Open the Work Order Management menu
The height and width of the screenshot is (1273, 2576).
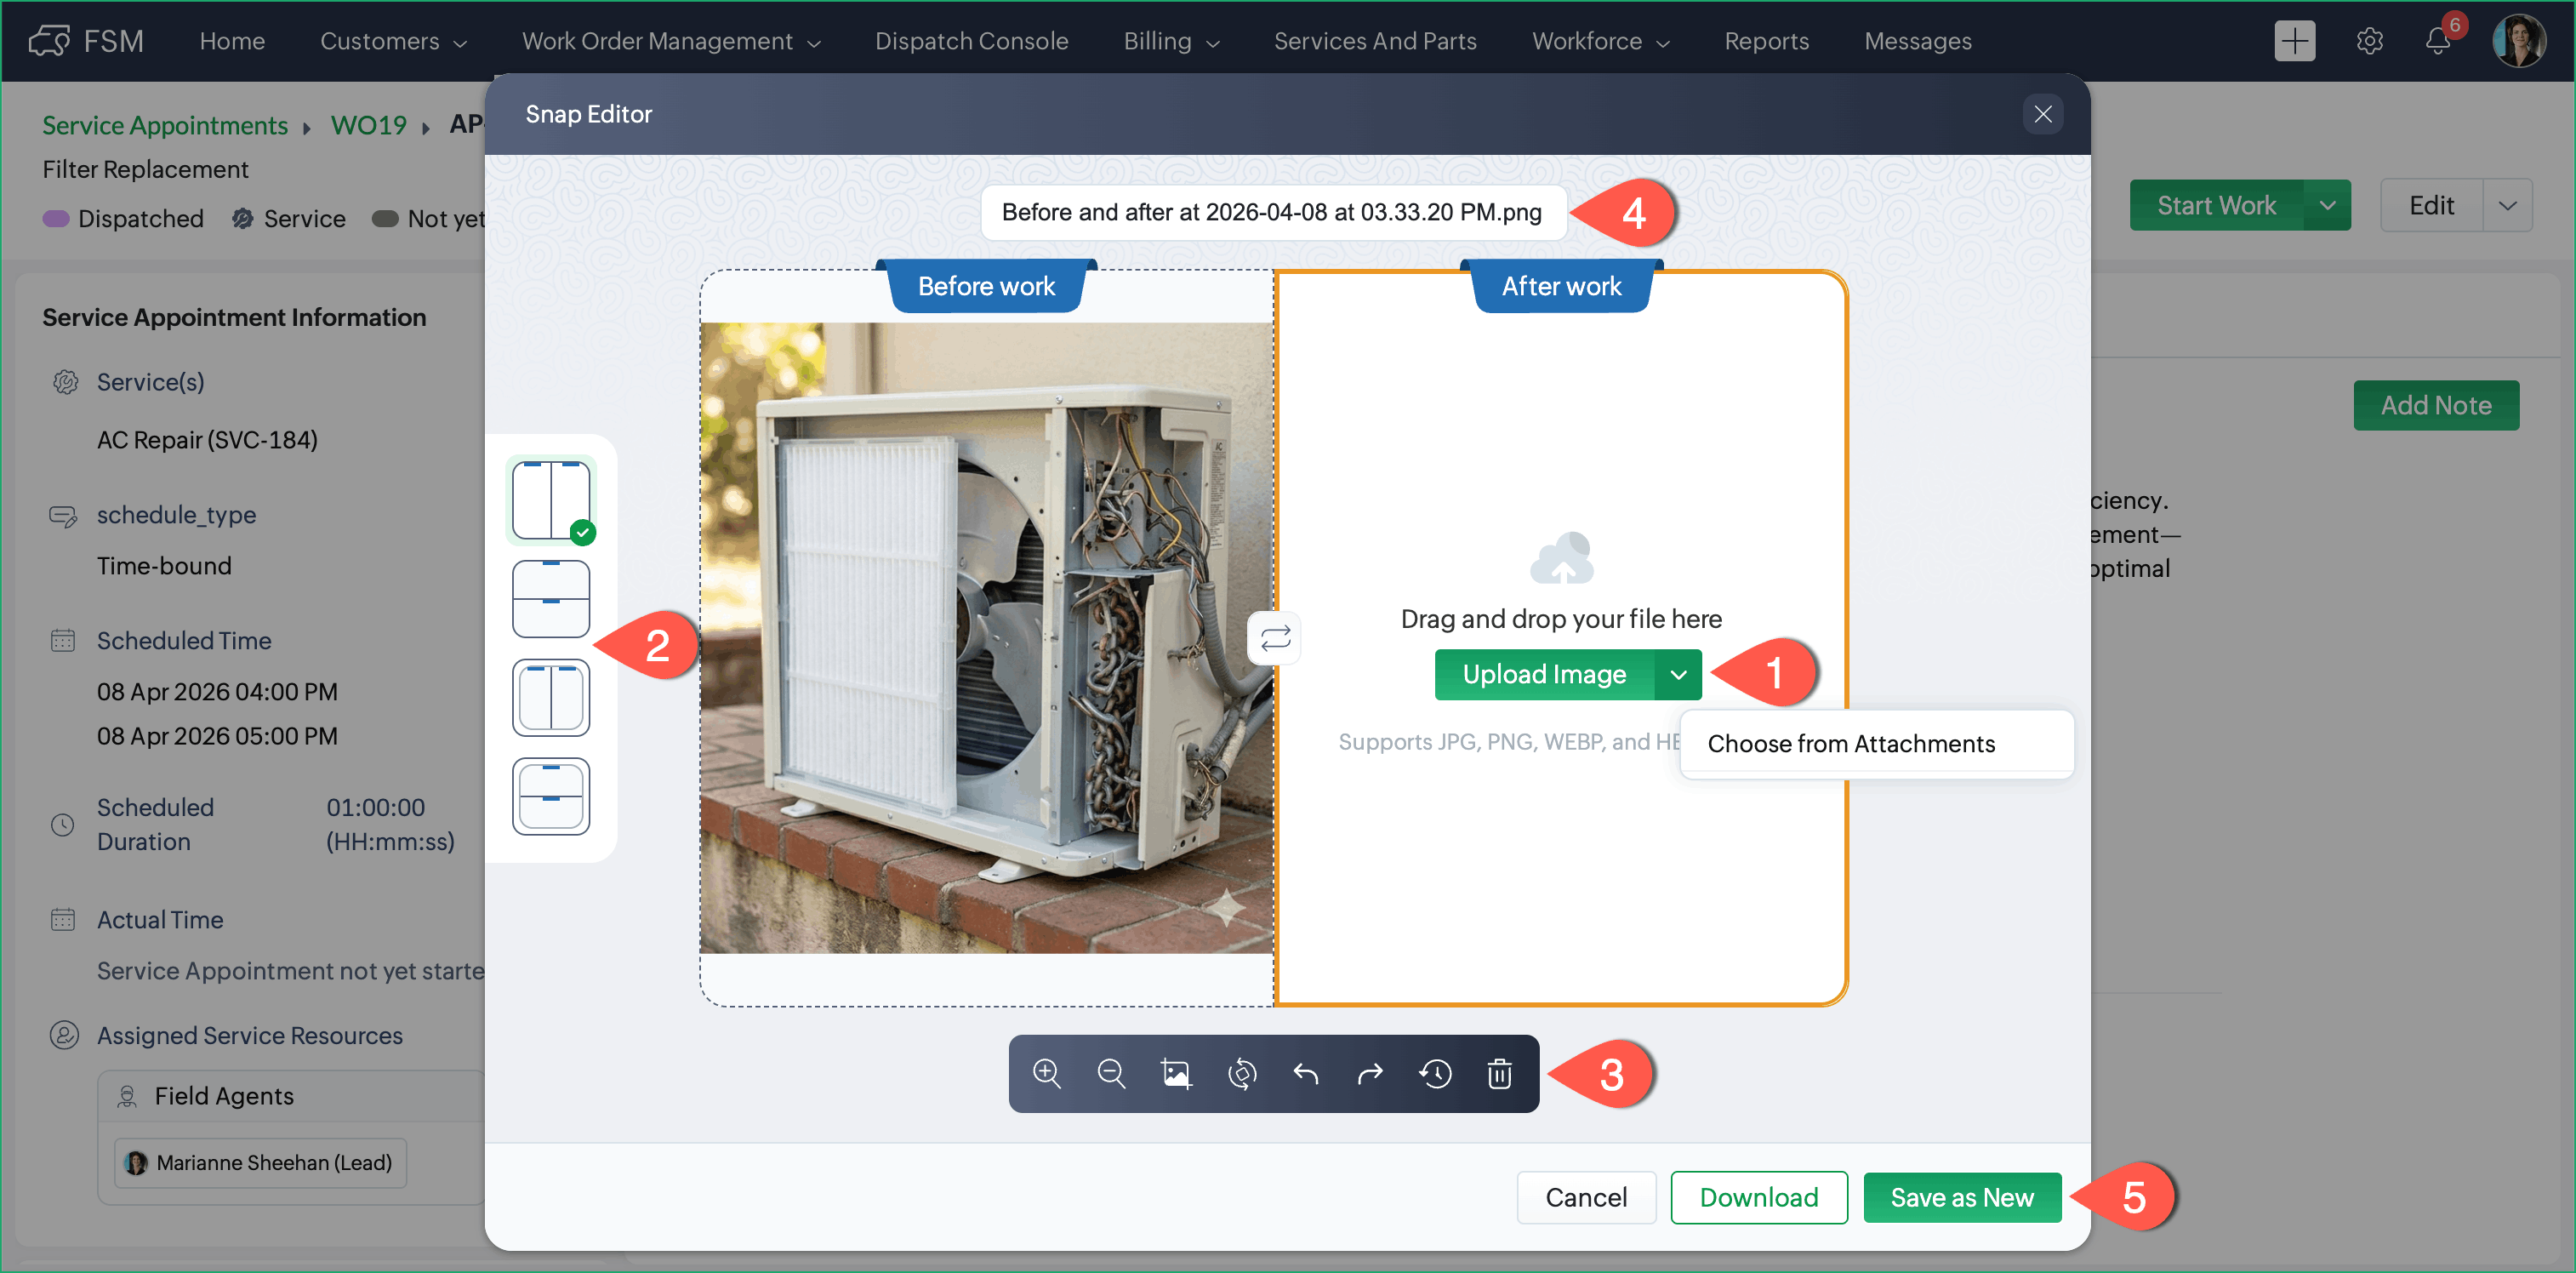[670, 41]
